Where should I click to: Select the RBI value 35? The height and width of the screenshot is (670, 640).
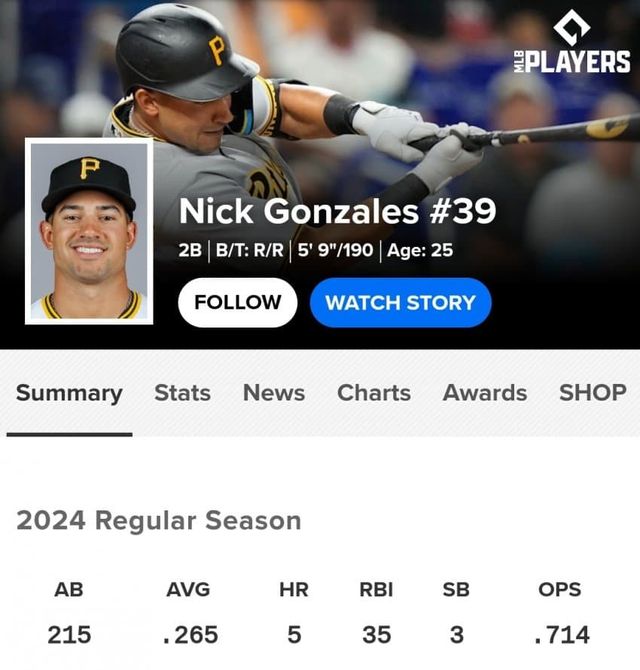coord(376,634)
